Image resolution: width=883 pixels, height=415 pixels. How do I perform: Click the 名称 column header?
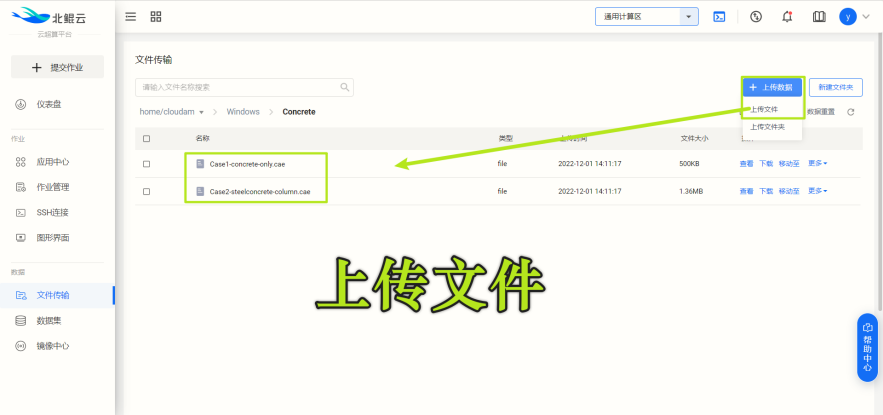pos(202,139)
